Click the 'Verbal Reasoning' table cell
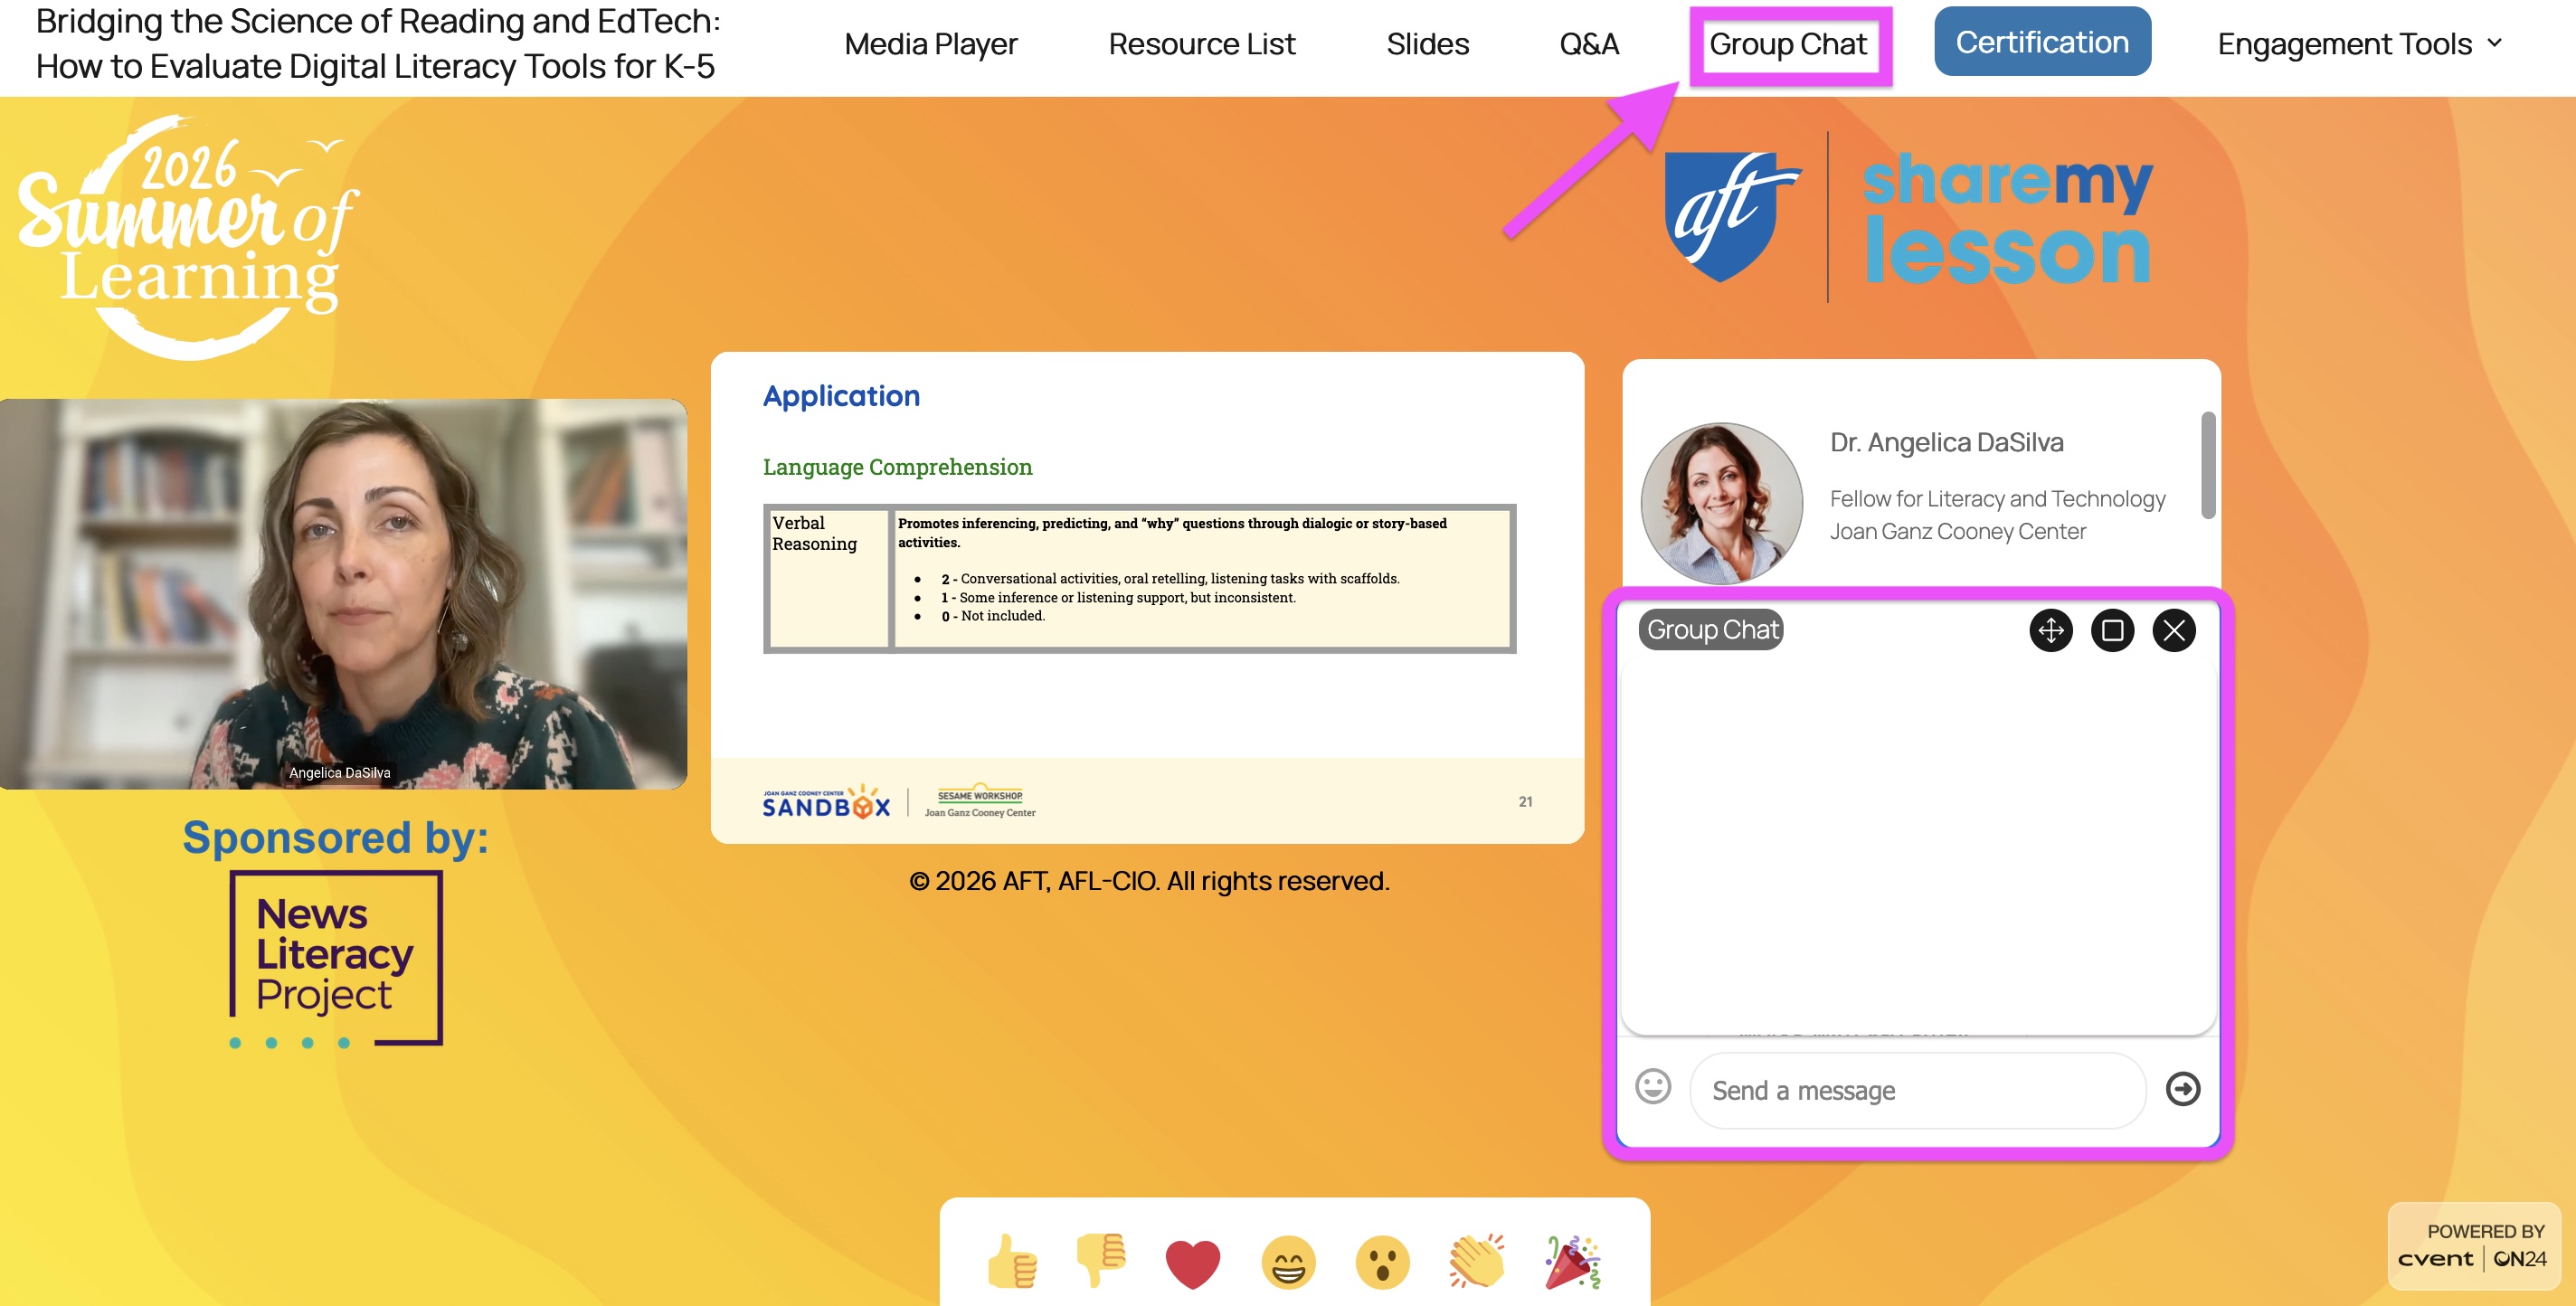The width and height of the screenshot is (2576, 1306). click(828, 578)
